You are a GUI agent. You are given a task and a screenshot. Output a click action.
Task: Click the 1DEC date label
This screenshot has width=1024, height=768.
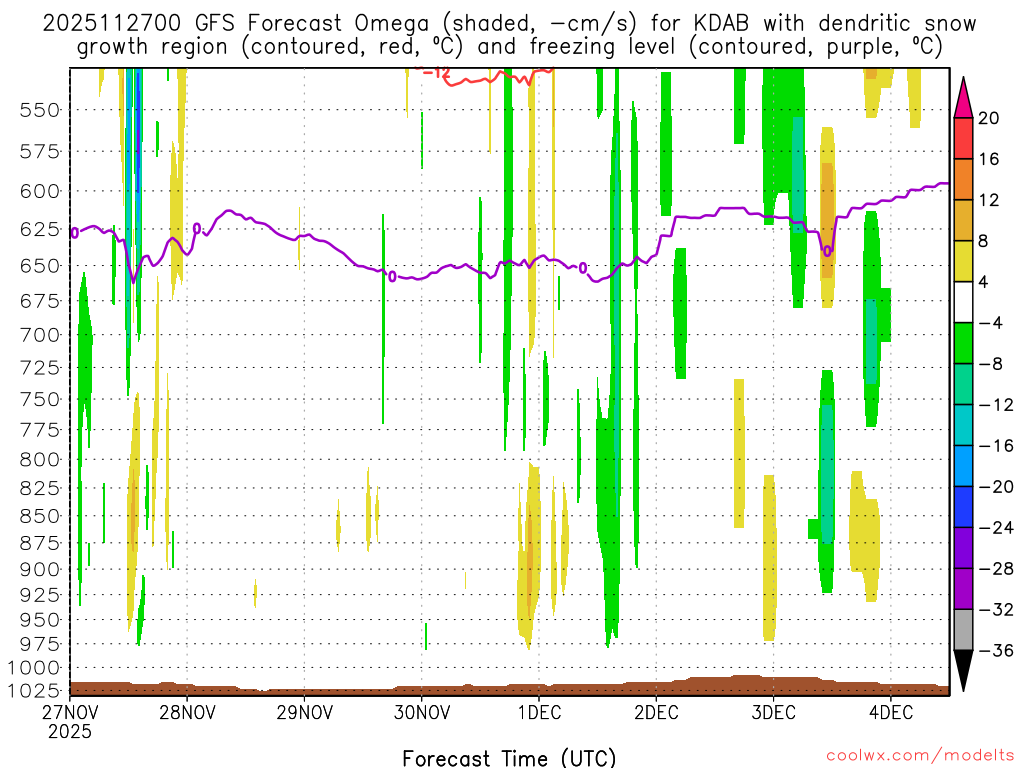[539, 712]
